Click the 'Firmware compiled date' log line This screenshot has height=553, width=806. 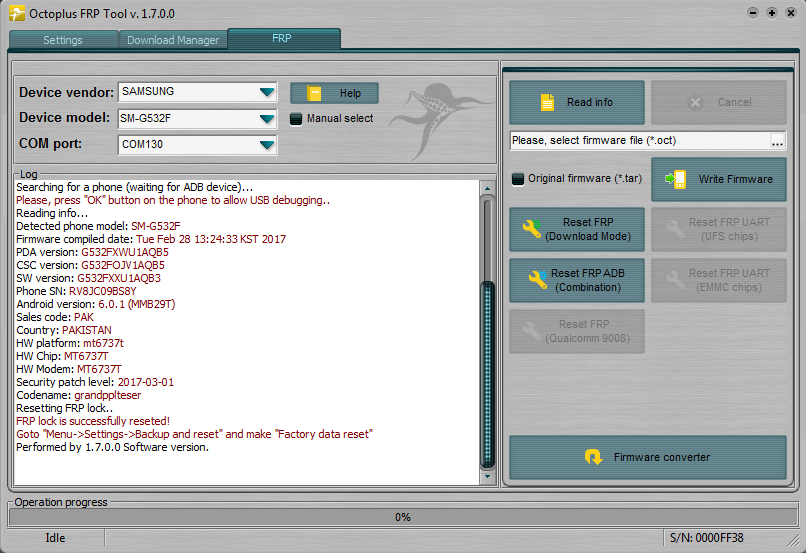coord(151,239)
